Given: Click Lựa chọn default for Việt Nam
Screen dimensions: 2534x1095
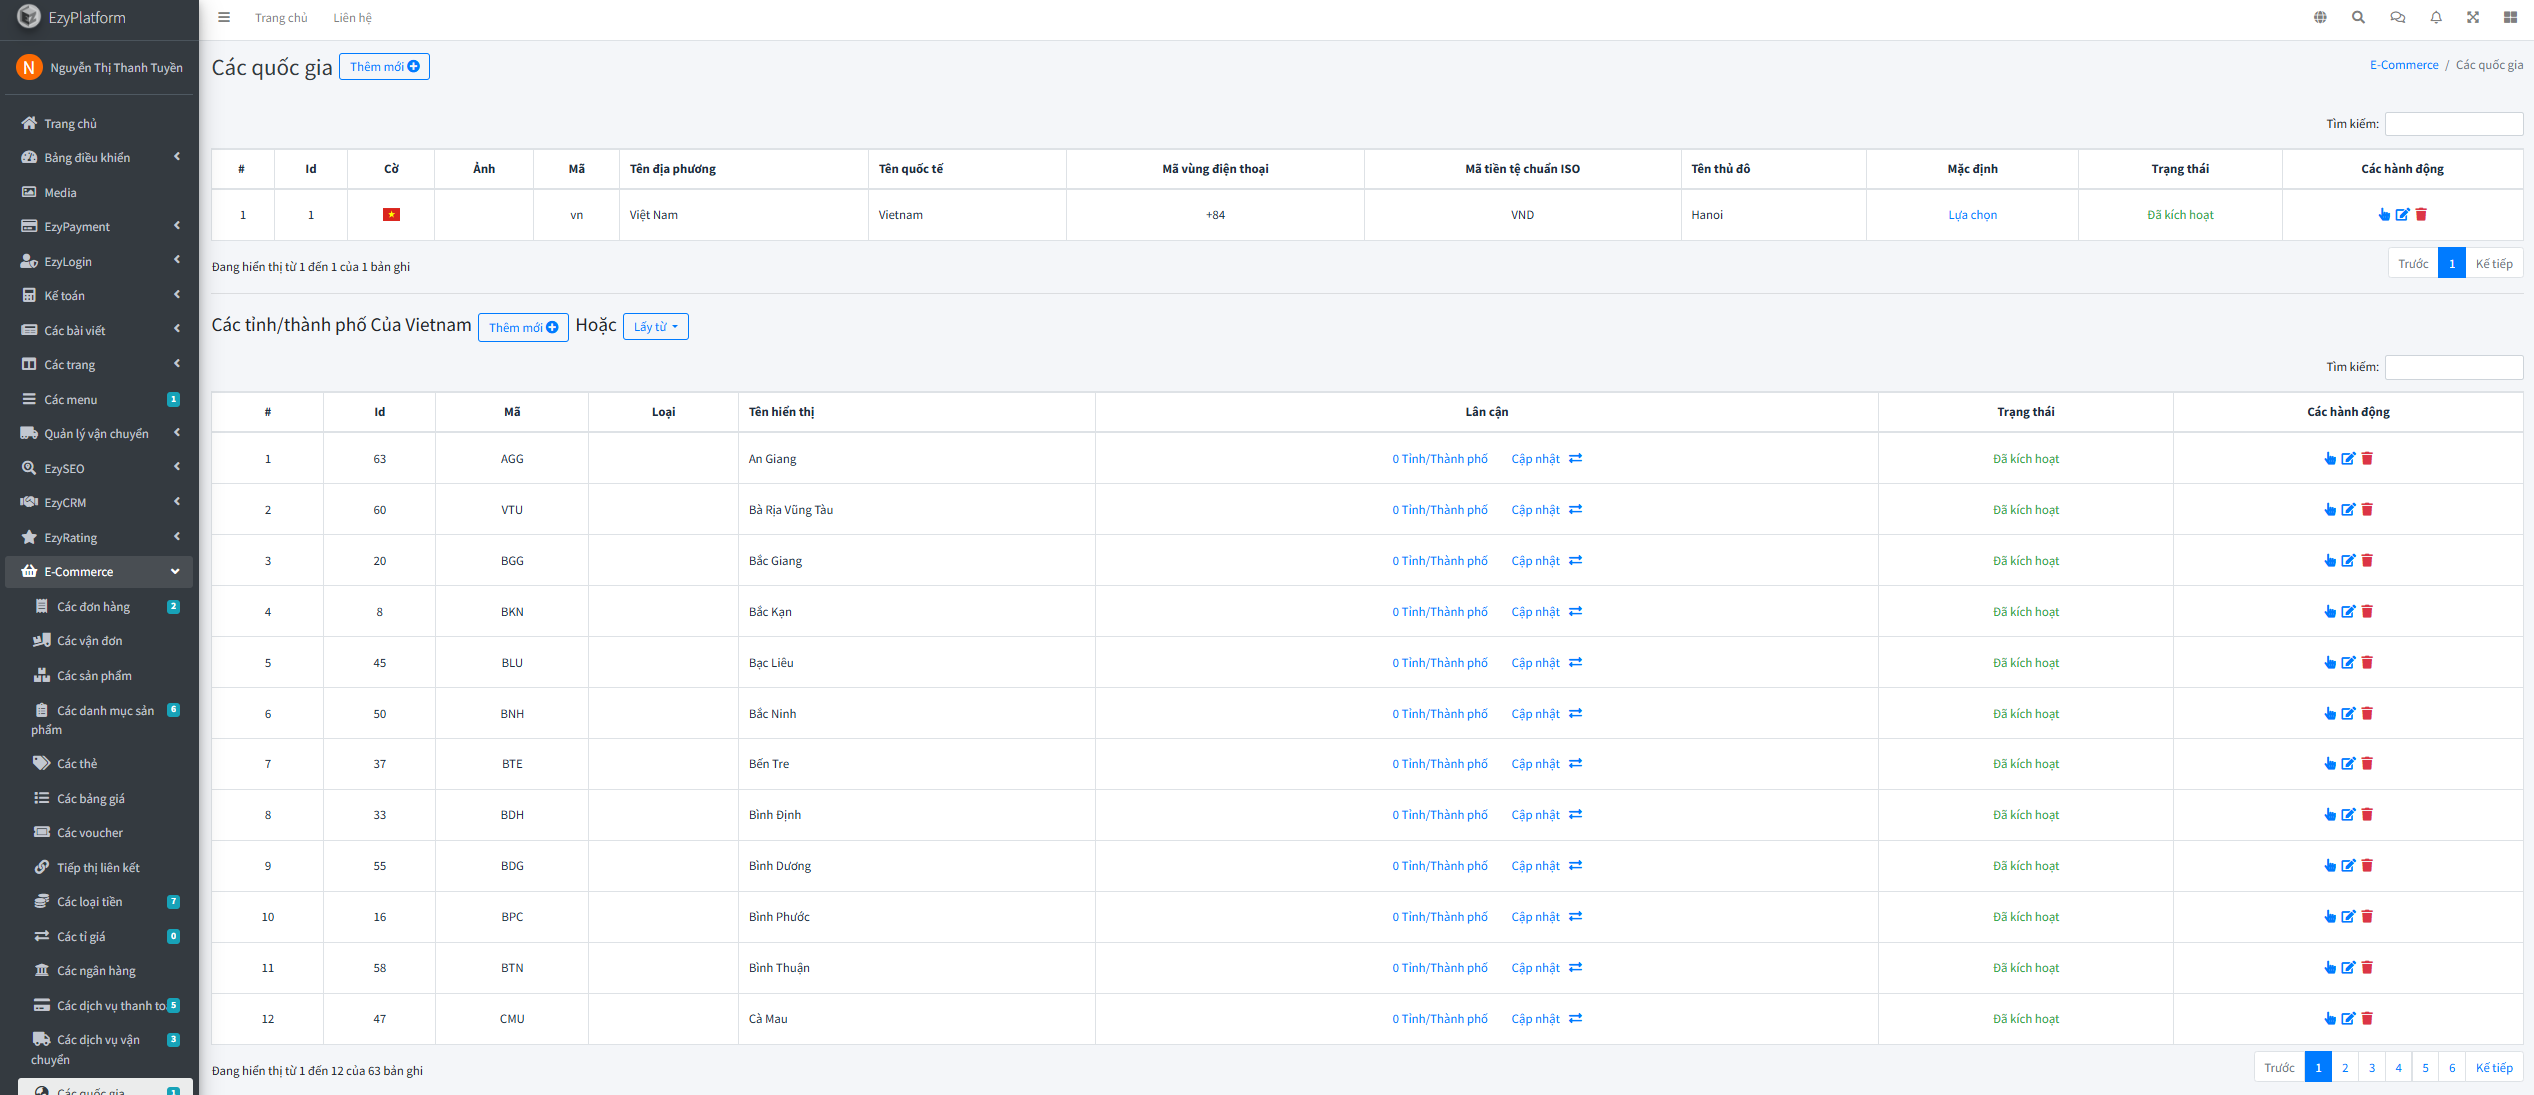Looking at the screenshot, I should pyautogui.click(x=1972, y=215).
